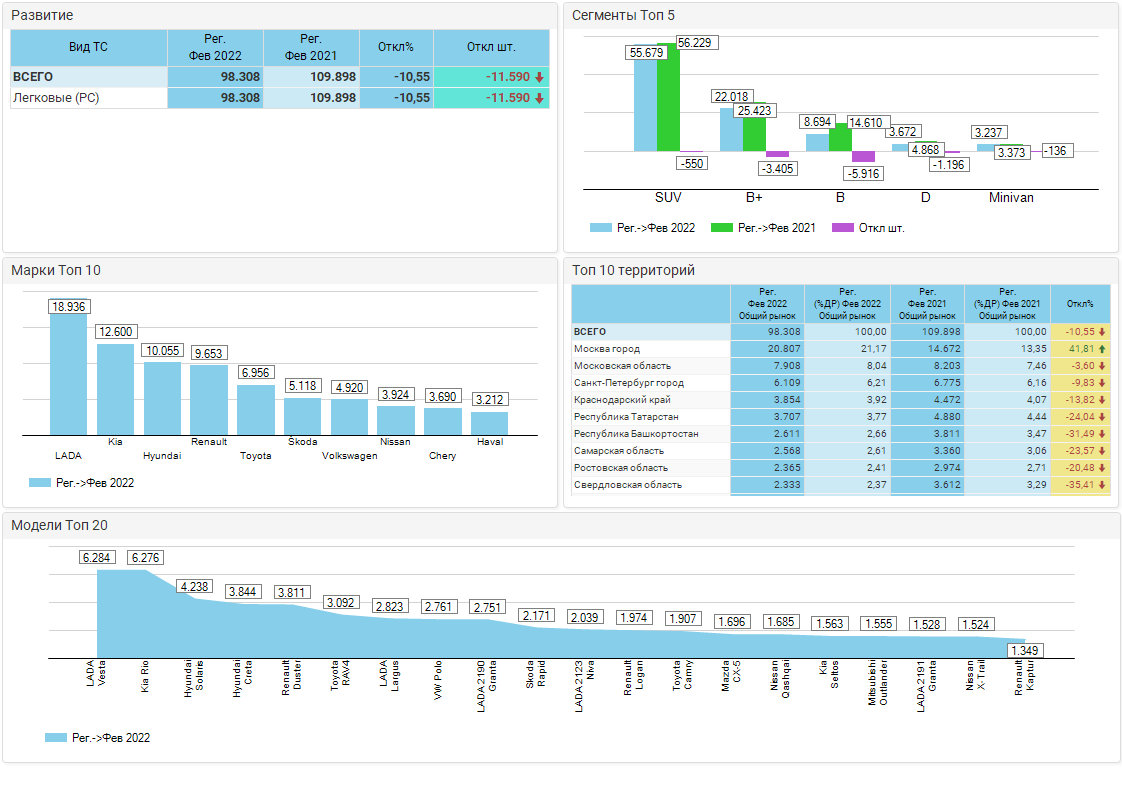Select the Москва город row label
The height and width of the screenshot is (793, 1122).
point(607,349)
